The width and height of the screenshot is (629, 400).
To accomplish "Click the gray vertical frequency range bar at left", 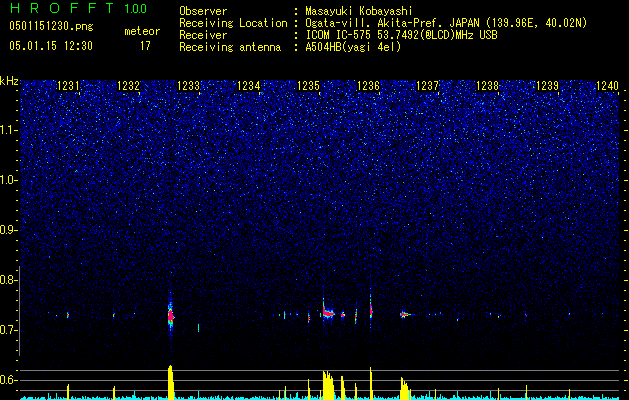I will pos(19,311).
